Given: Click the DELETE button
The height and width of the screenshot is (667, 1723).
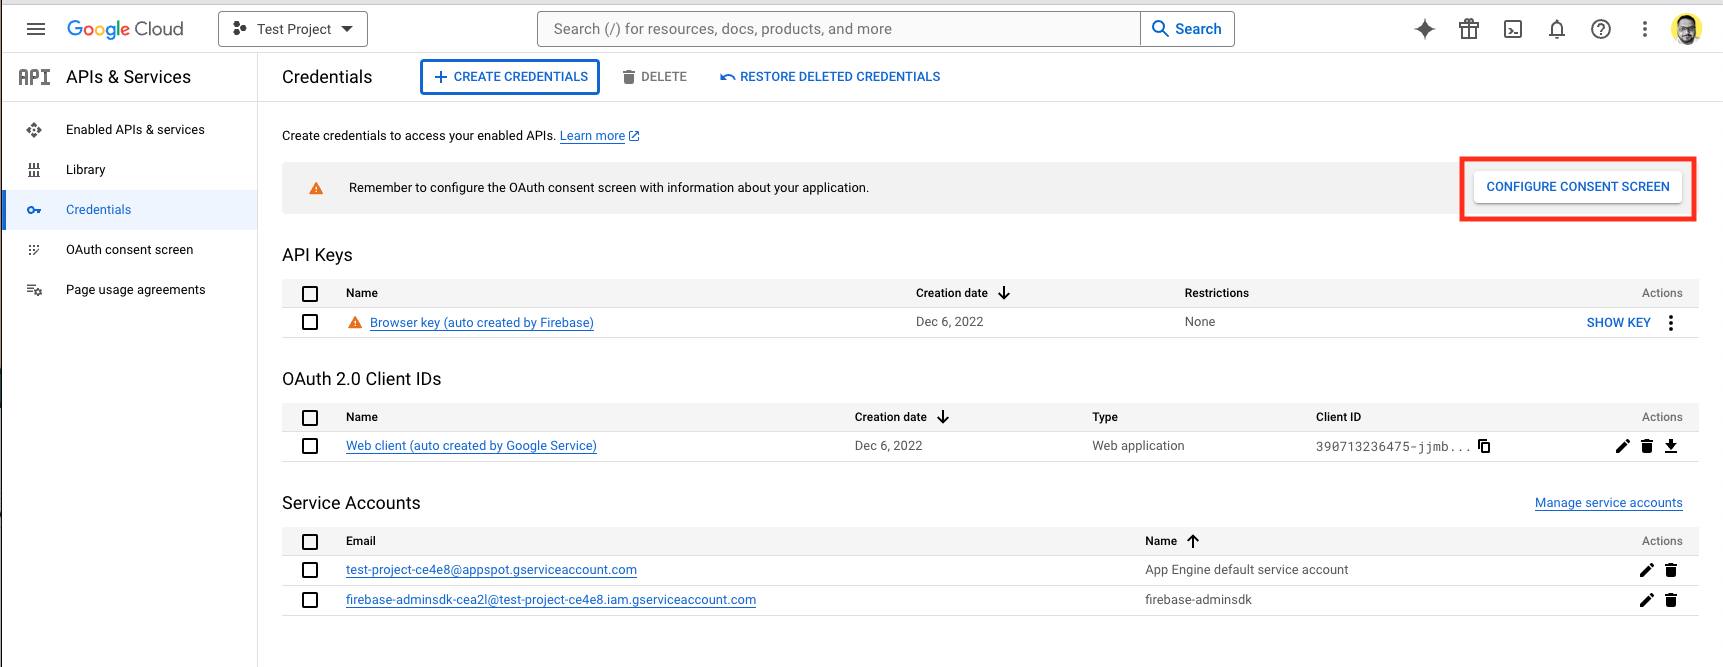Looking at the screenshot, I should pyautogui.click(x=655, y=77).
